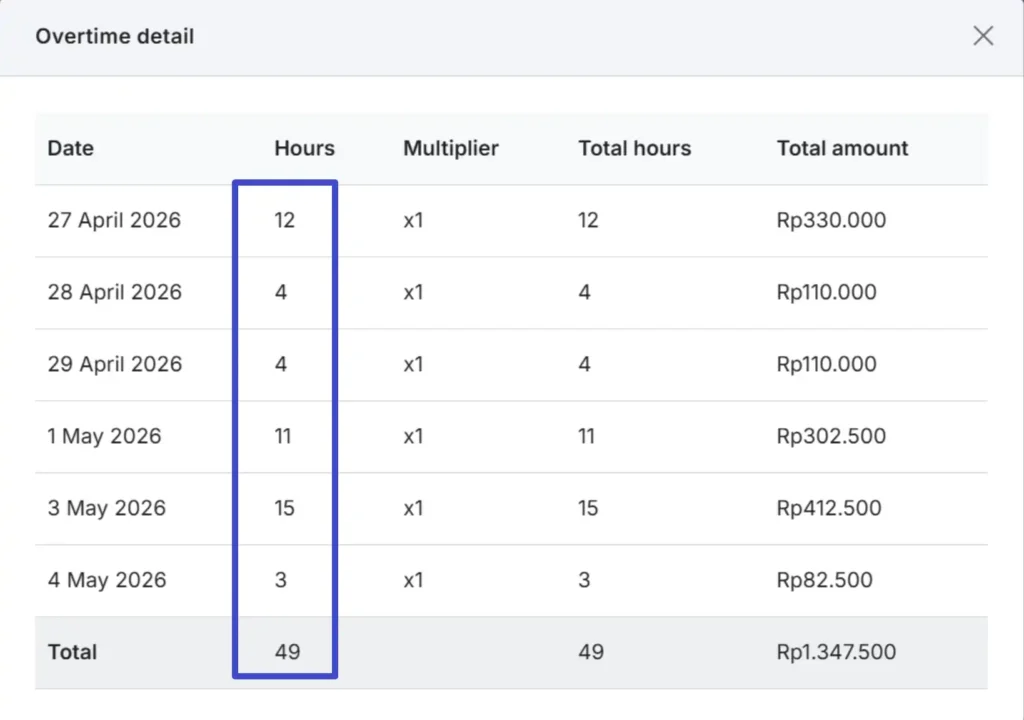Click Hours value for 1 May 2026

(283, 436)
